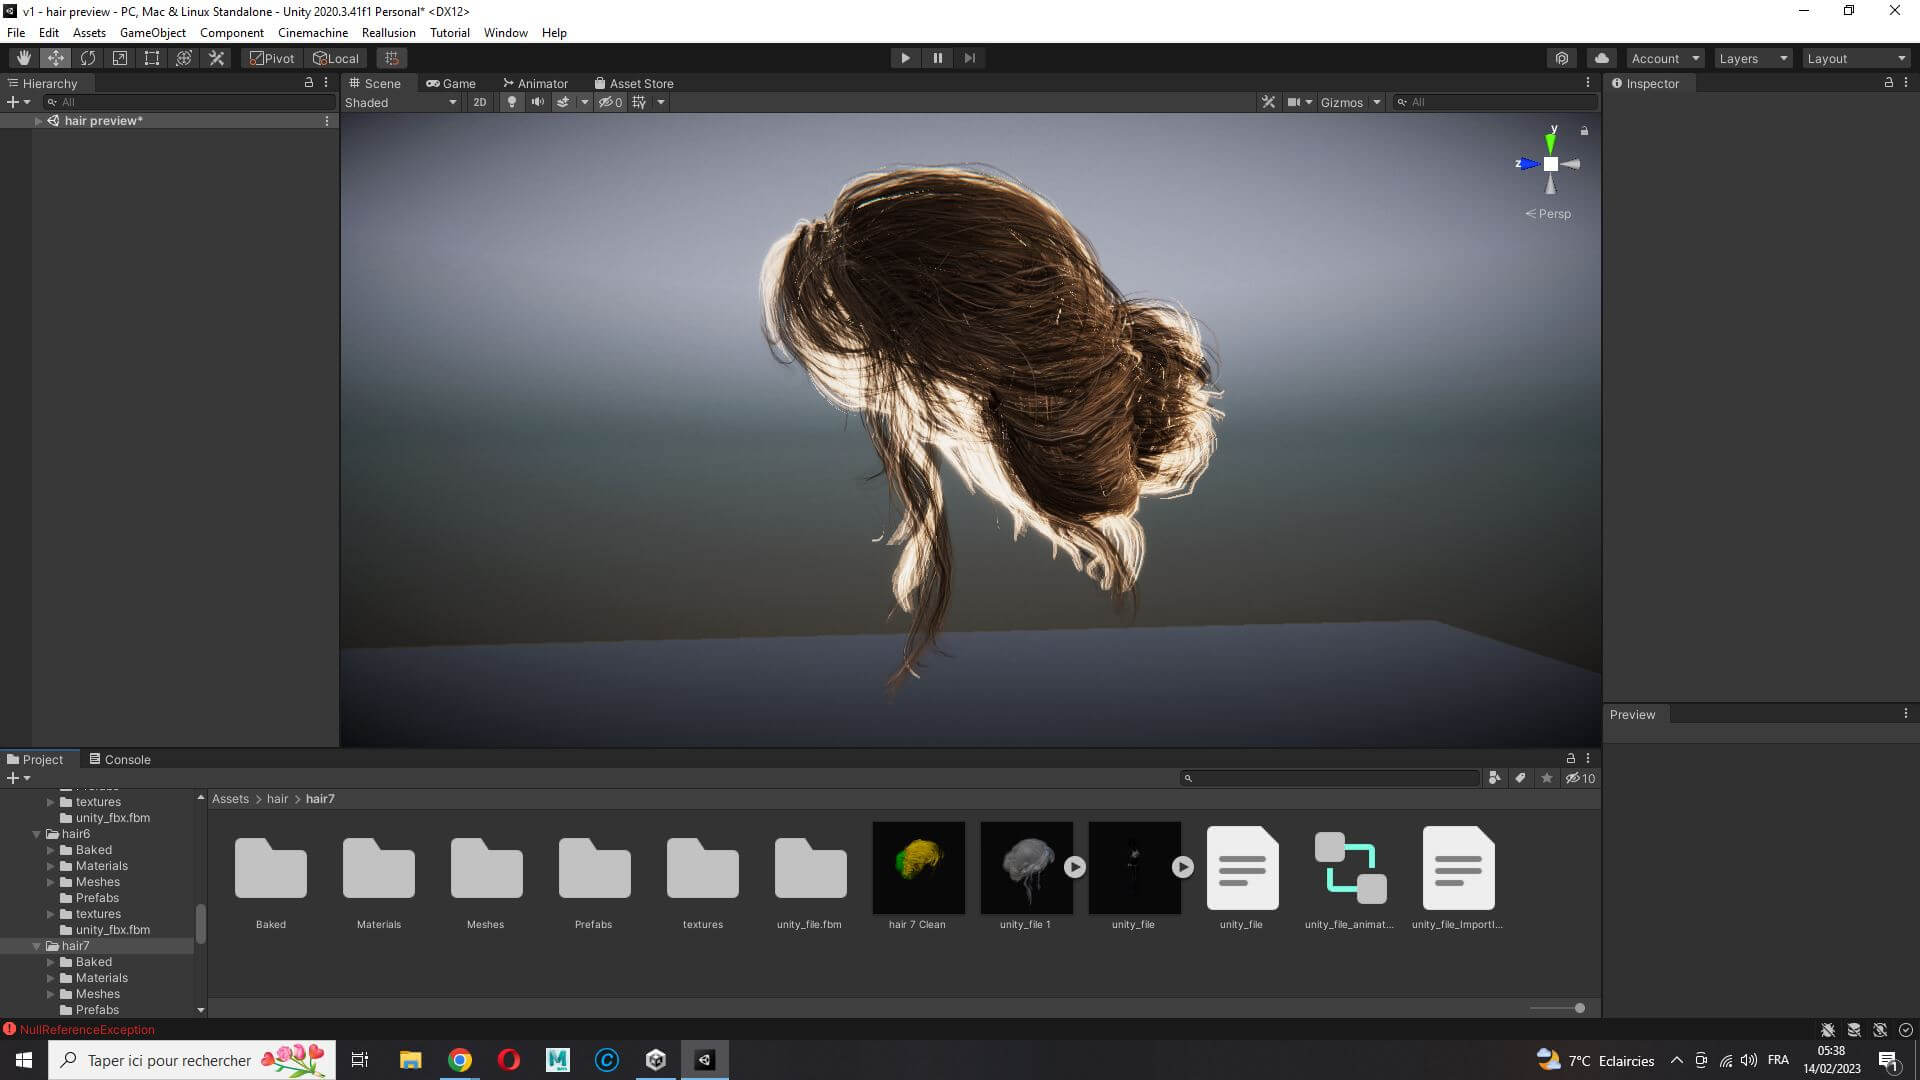Open Collaborate icon next to cloud
This screenshot has height=1080, width=1920.
click(x=1562, y=58)
